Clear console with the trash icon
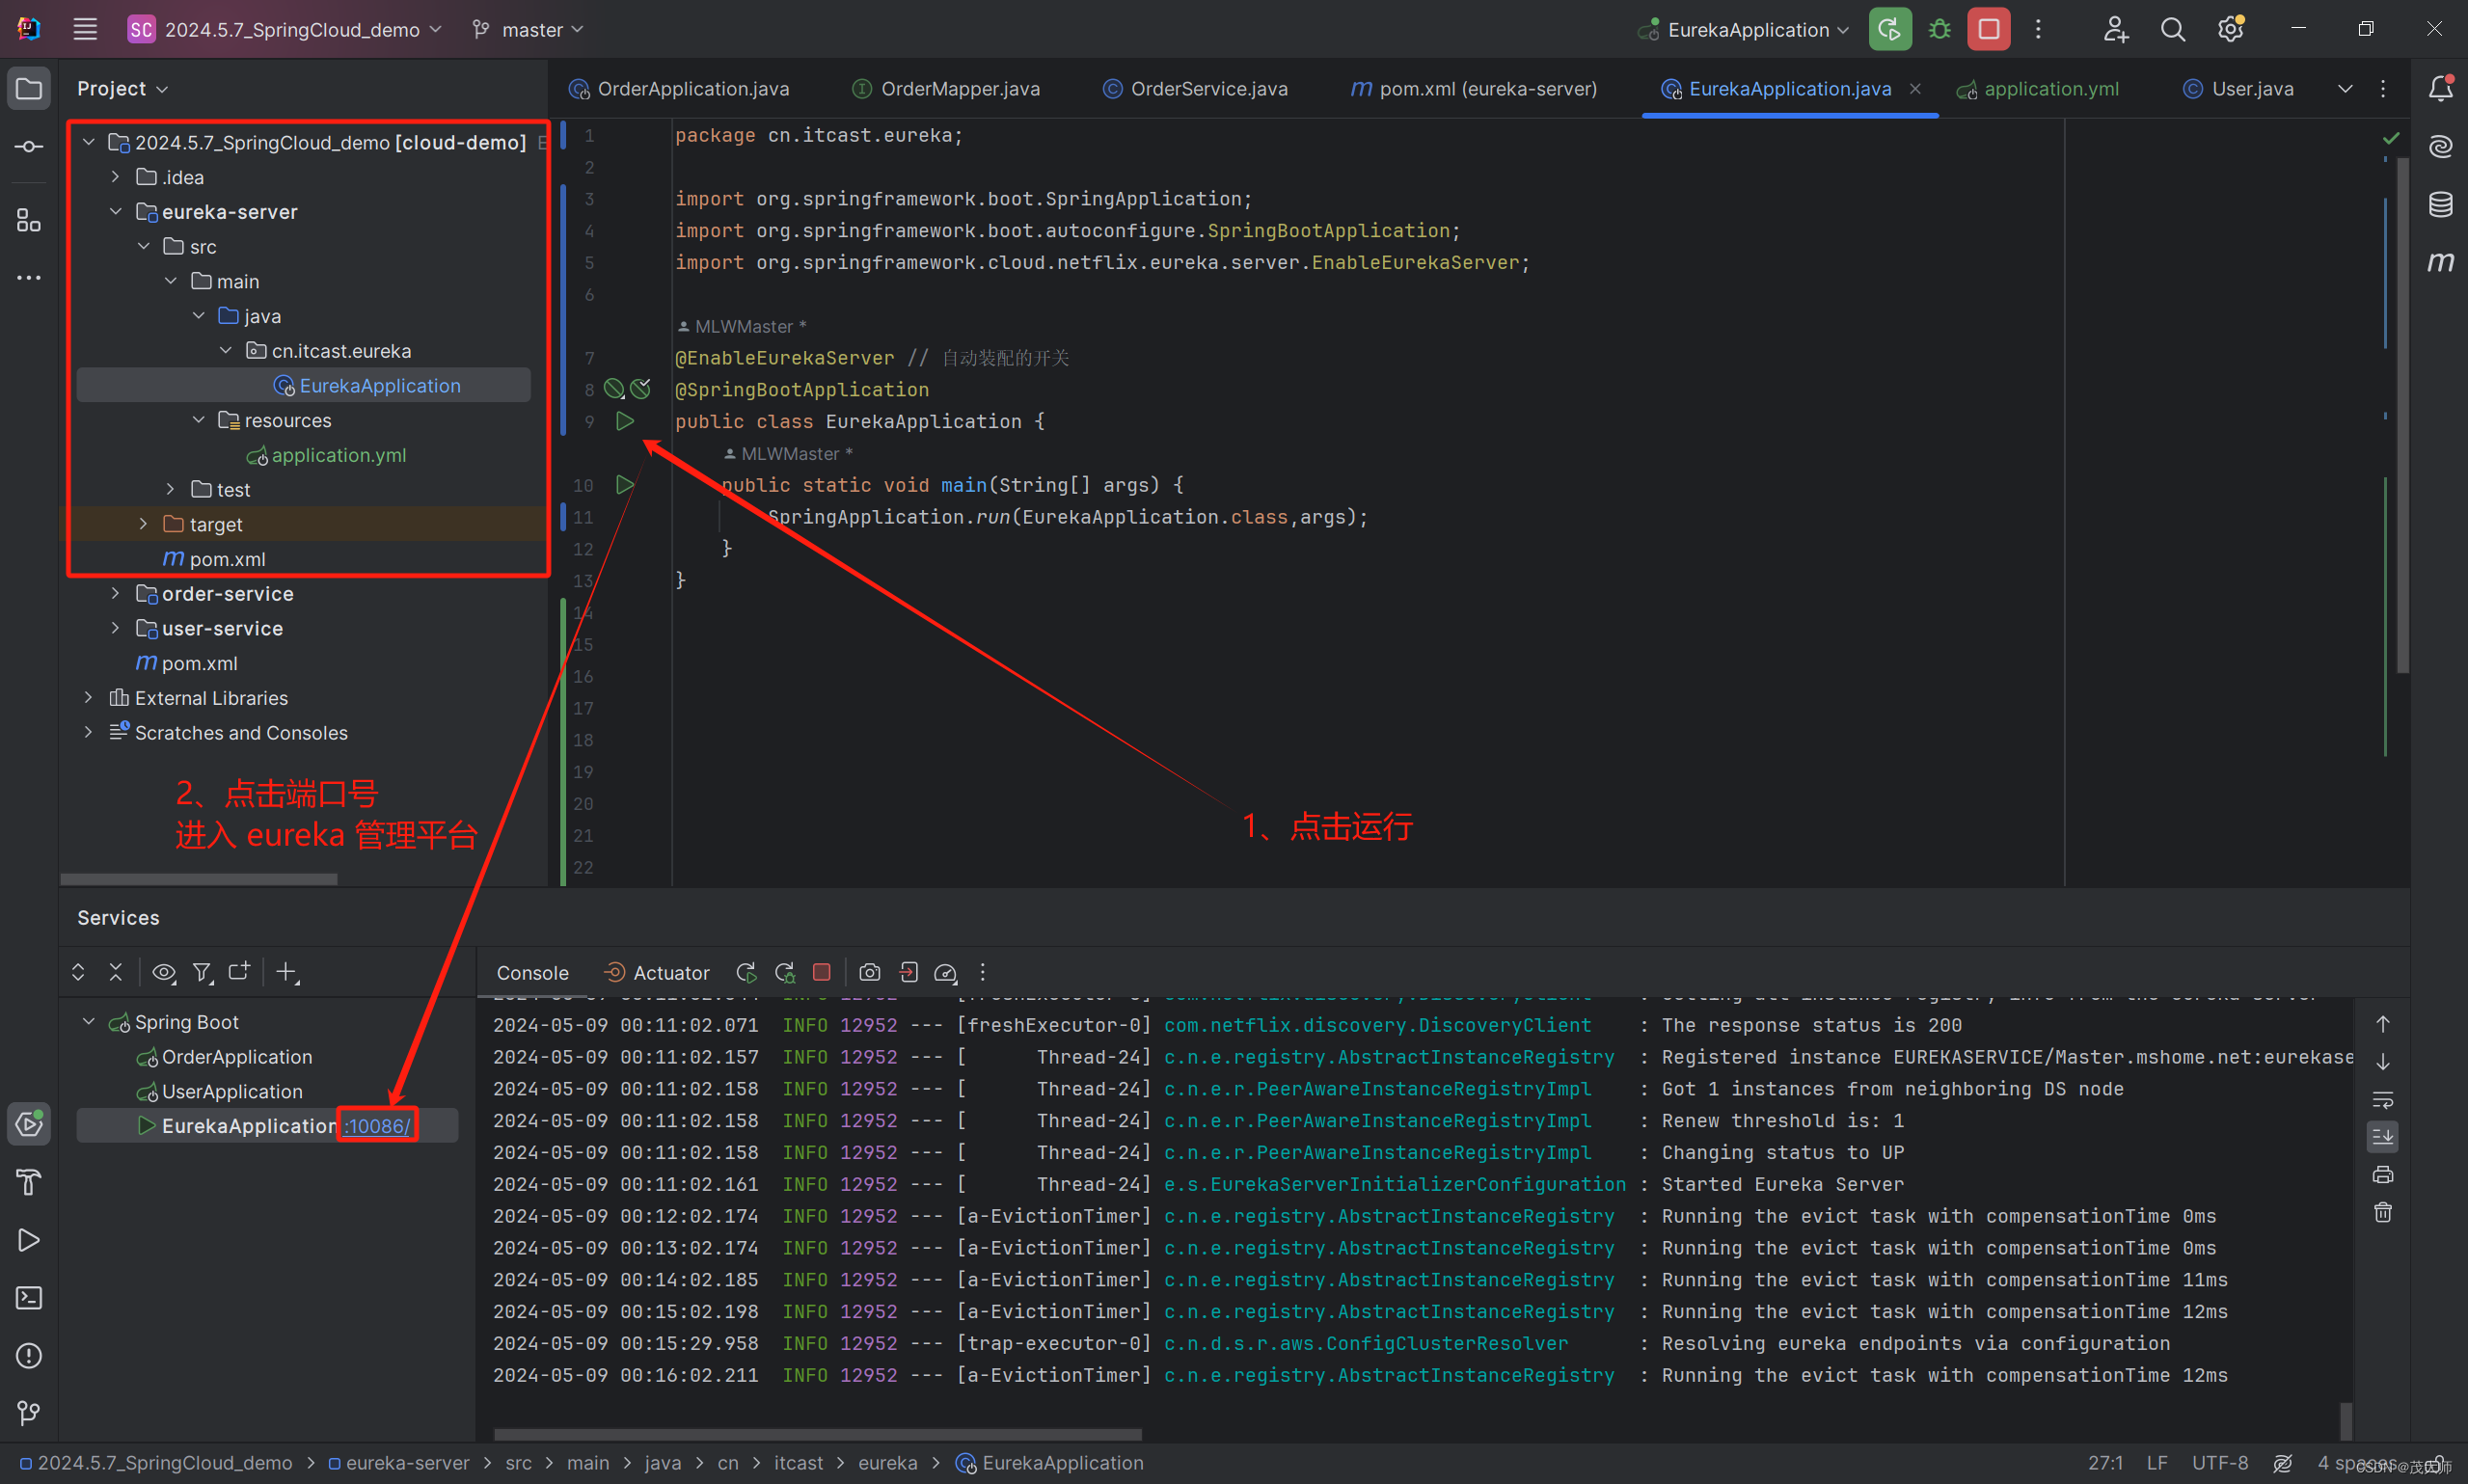 pos(2383,1213)
